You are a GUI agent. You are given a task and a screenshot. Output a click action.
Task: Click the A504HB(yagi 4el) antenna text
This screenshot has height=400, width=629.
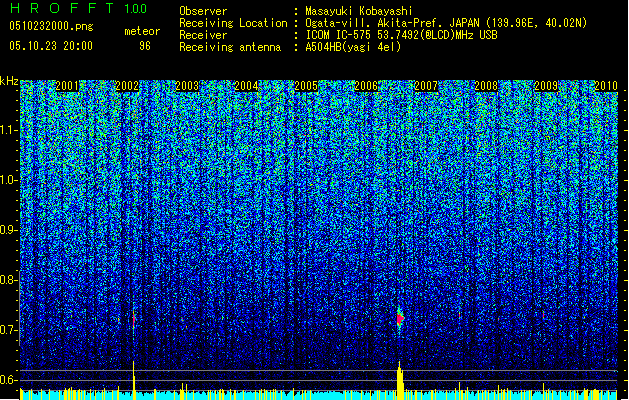point(353,47)
